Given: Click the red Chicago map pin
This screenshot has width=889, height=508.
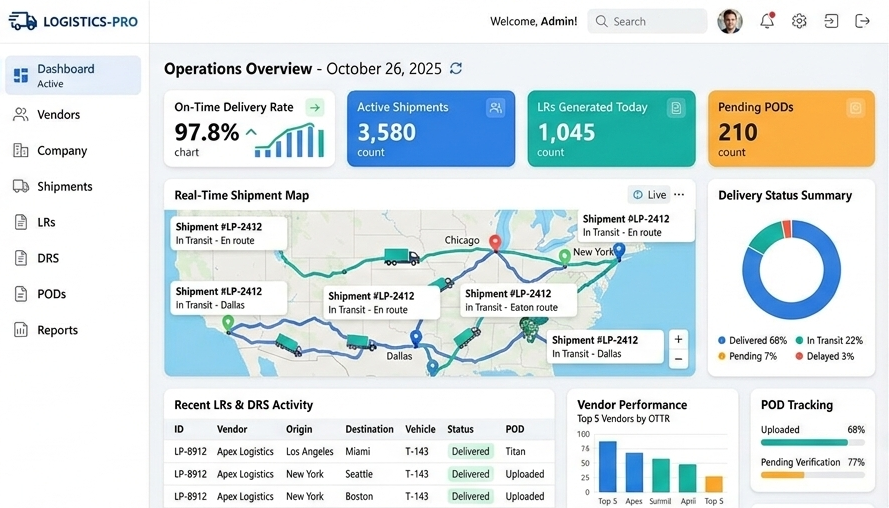Looking at the screenshot, I should coord(494,242).
